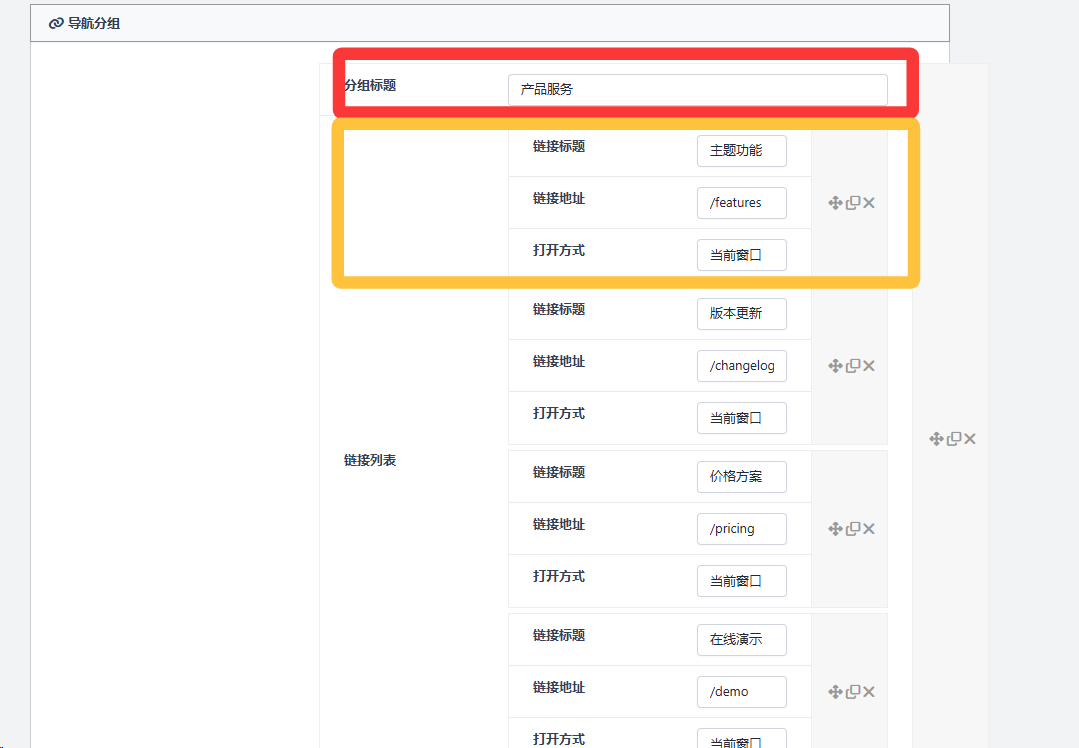The image size is (1079, 748).
Task: Click the move handle for the 价格方案 link
Action: (x=835, y=529)
